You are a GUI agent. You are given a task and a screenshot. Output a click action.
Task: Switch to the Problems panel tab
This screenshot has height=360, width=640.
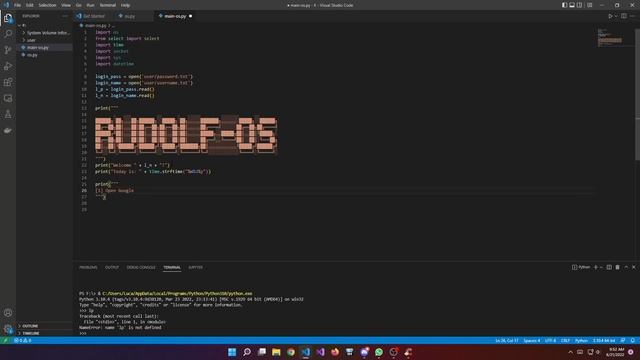(x=88, y=267)
